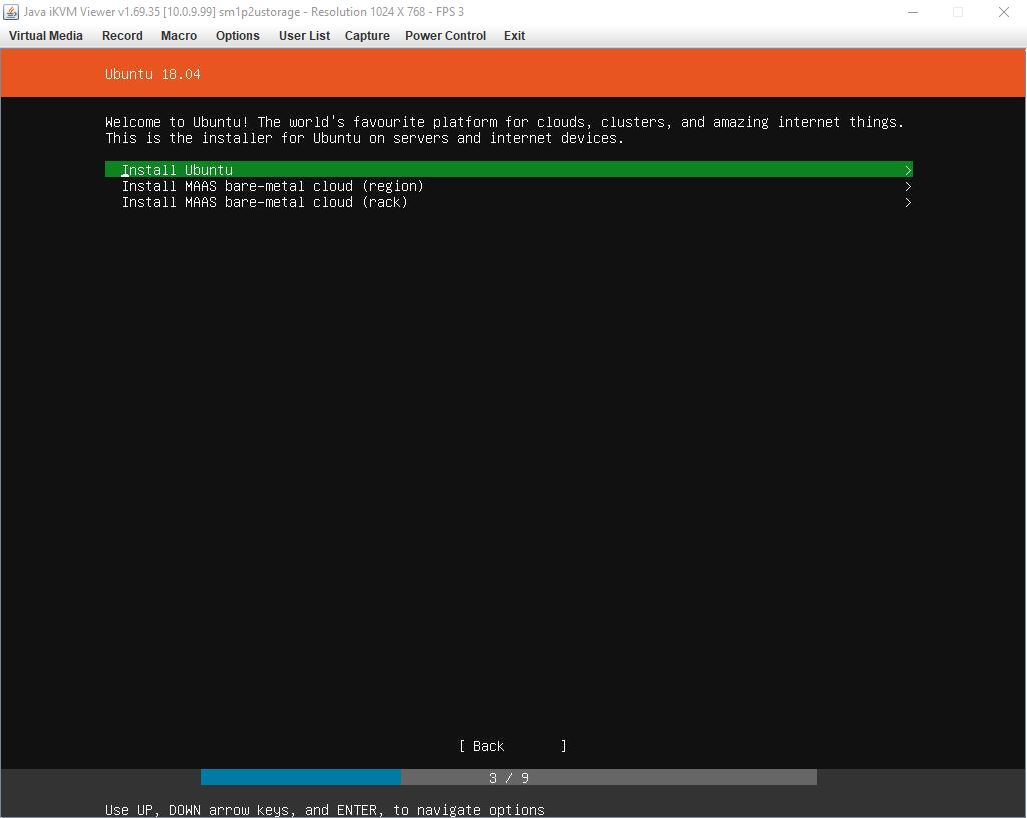Click the Ubuntu 18.04 header text
Viewport: 1027px width, 818px height.
tap(153, 74)
